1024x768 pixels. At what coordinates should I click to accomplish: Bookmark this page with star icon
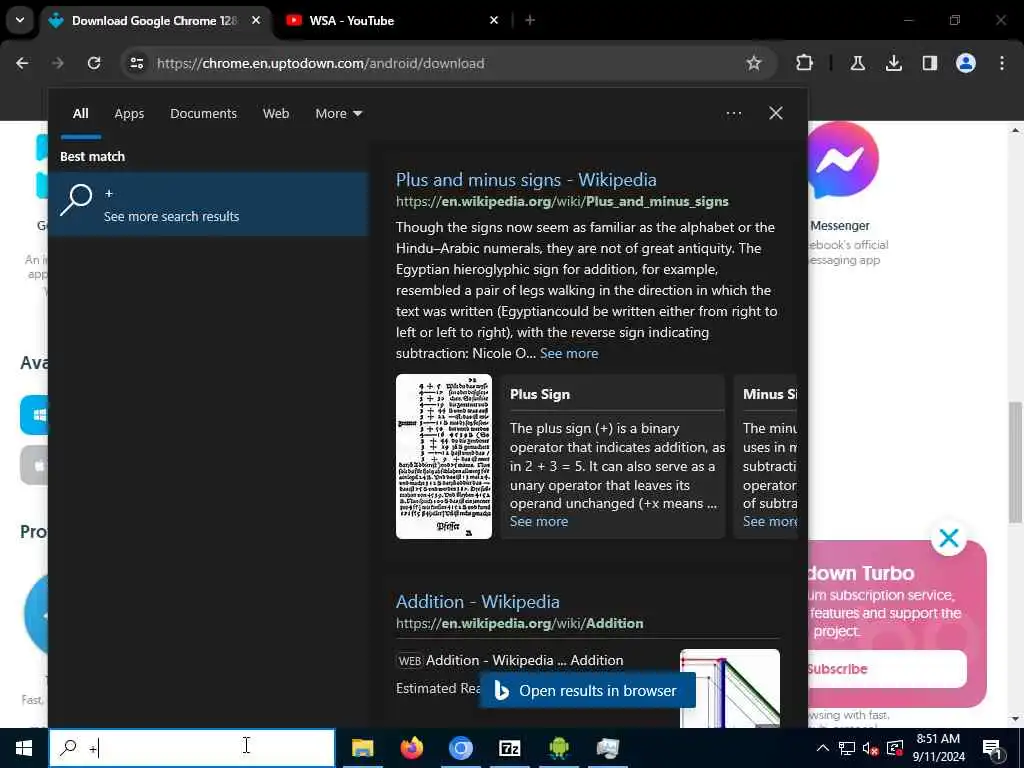[754, 63]
